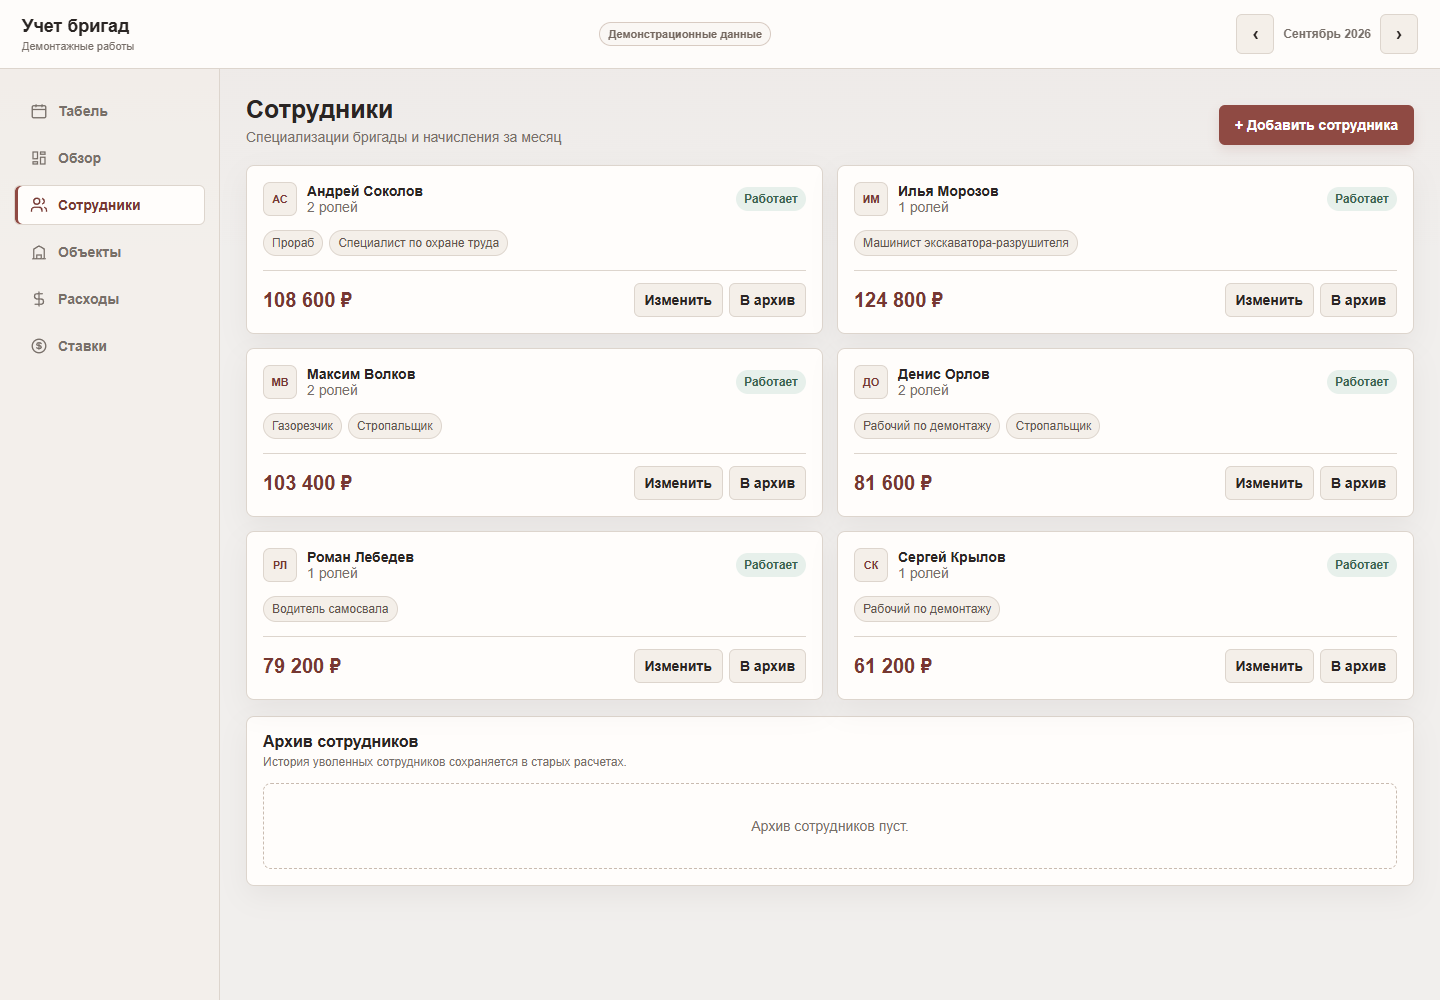Go to next month with right arrow
The width and height of the screenshot is (1440, 1000).
[x=1399, y=34]
